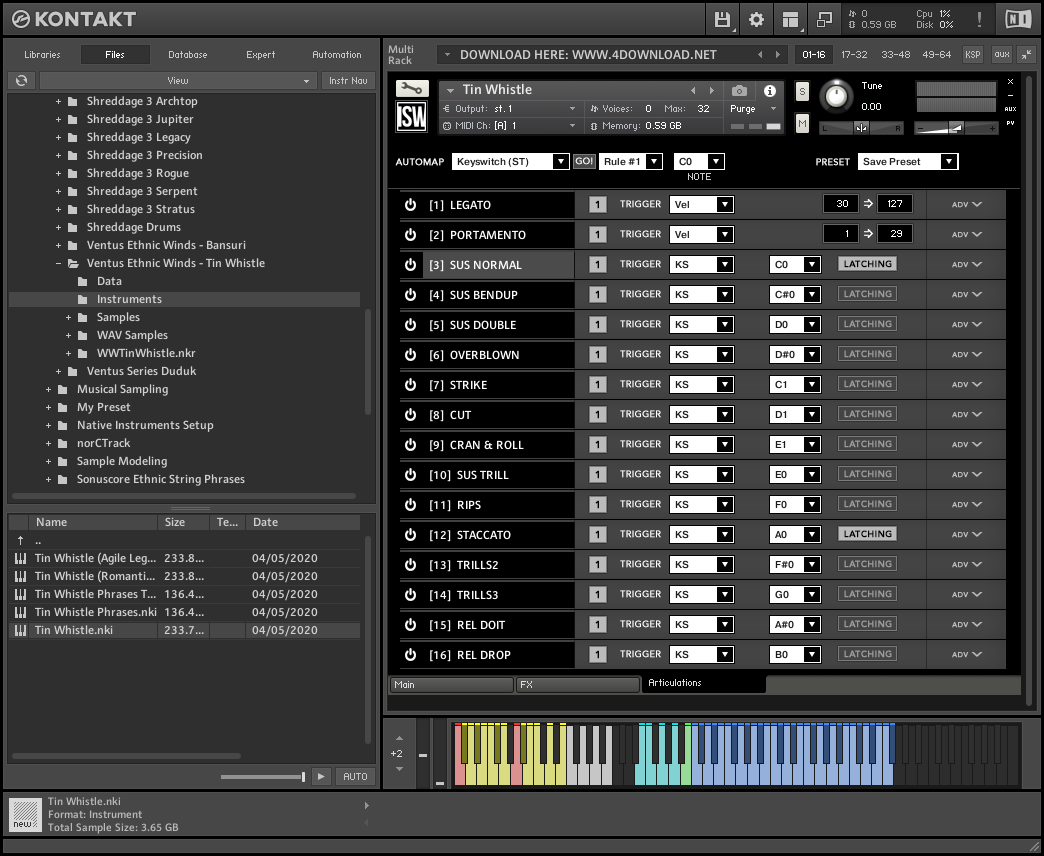Viewport: 1044px width, 856px height.
Task: Select rack page 17-32
Action: pos(854,55)
